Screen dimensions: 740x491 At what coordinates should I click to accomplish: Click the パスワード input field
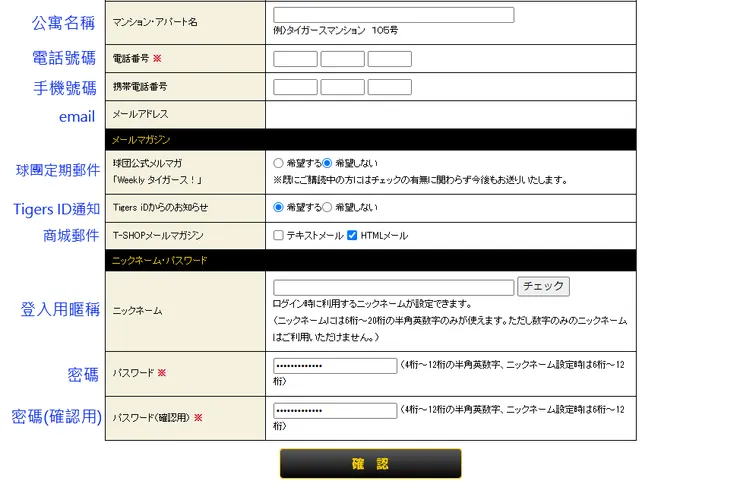point(335,366)
